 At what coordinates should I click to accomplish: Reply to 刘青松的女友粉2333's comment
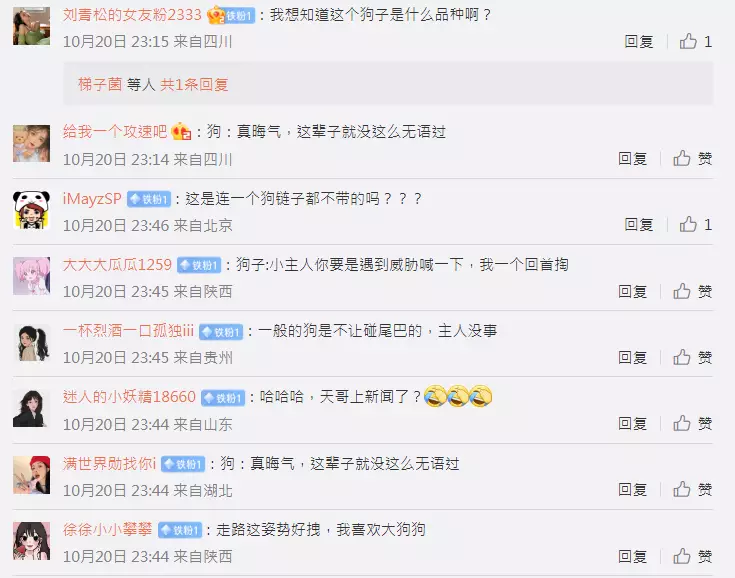638,42
